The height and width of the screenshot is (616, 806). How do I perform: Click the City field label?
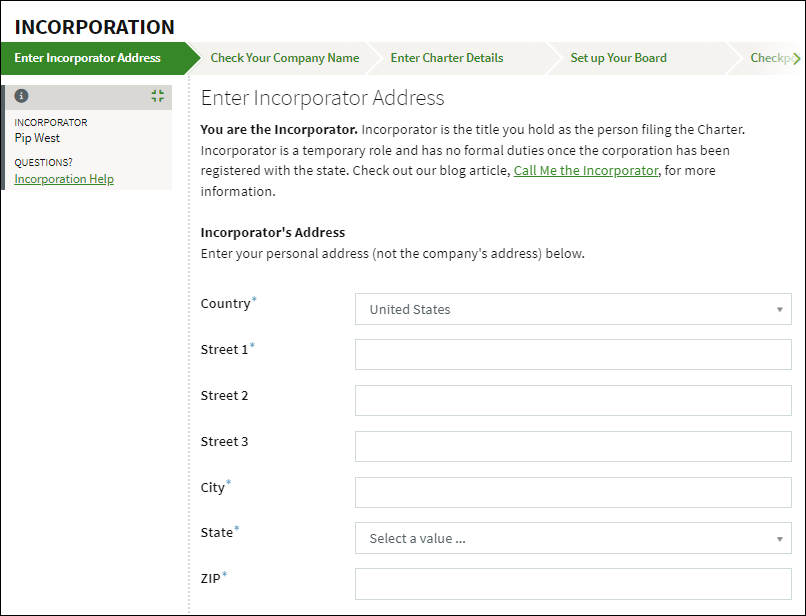click(213, 487)
